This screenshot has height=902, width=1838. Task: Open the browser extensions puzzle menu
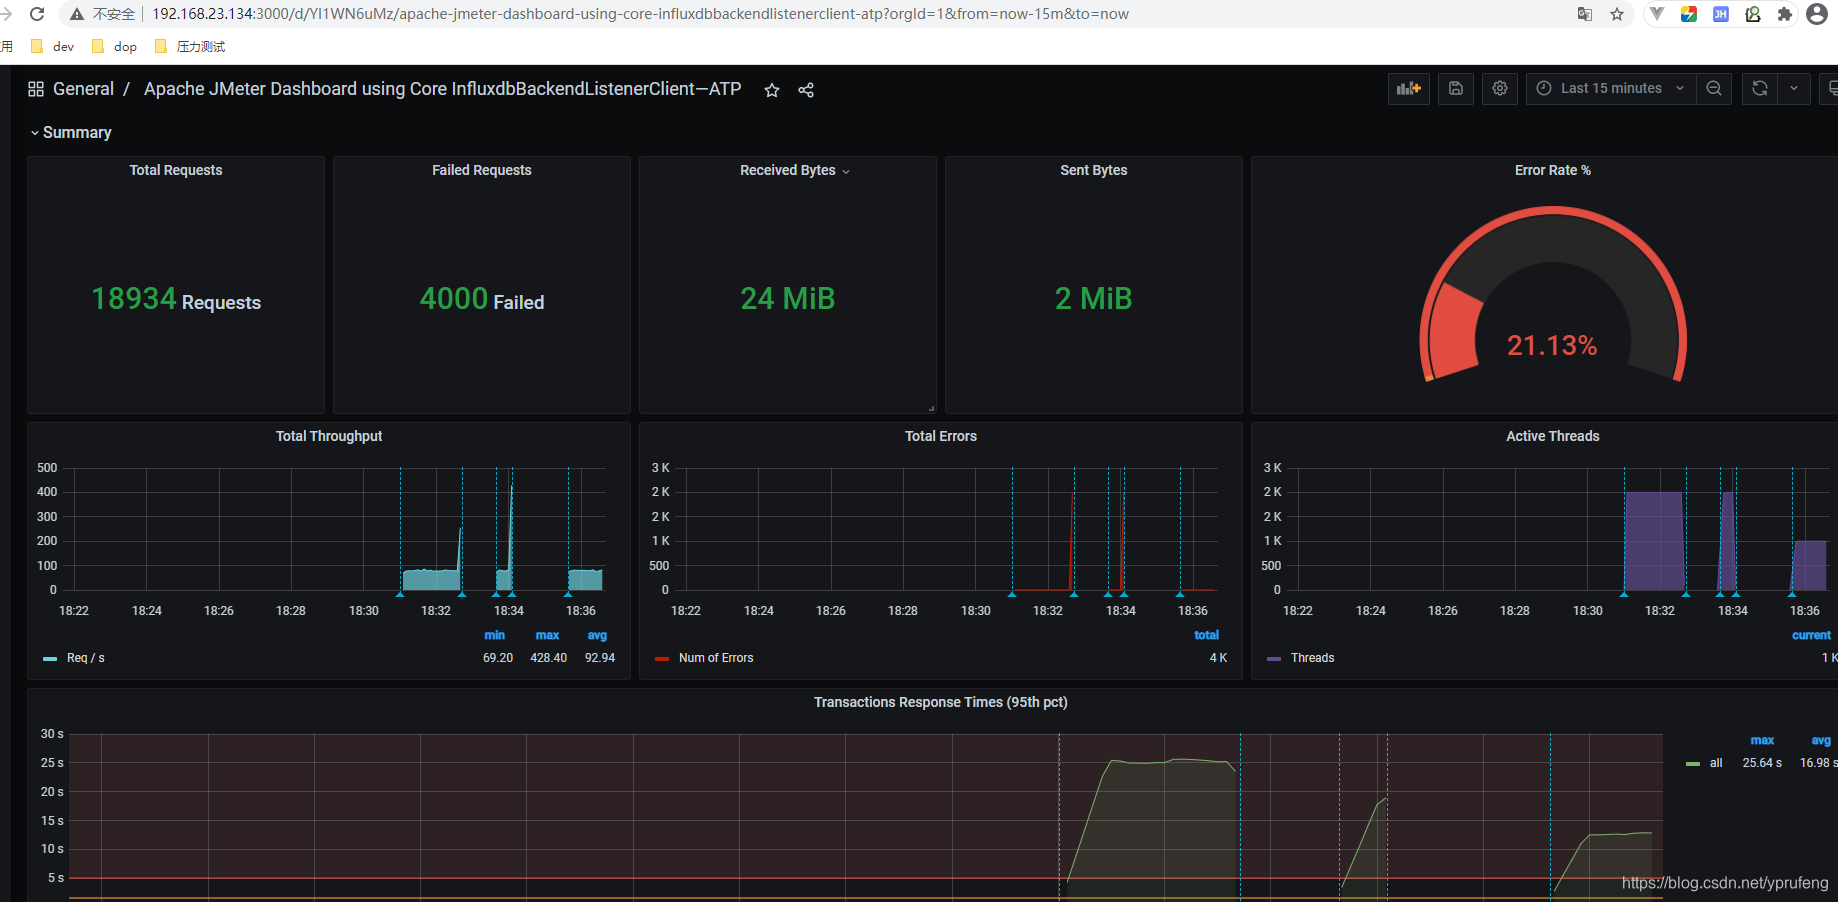tap(1785, 14)
